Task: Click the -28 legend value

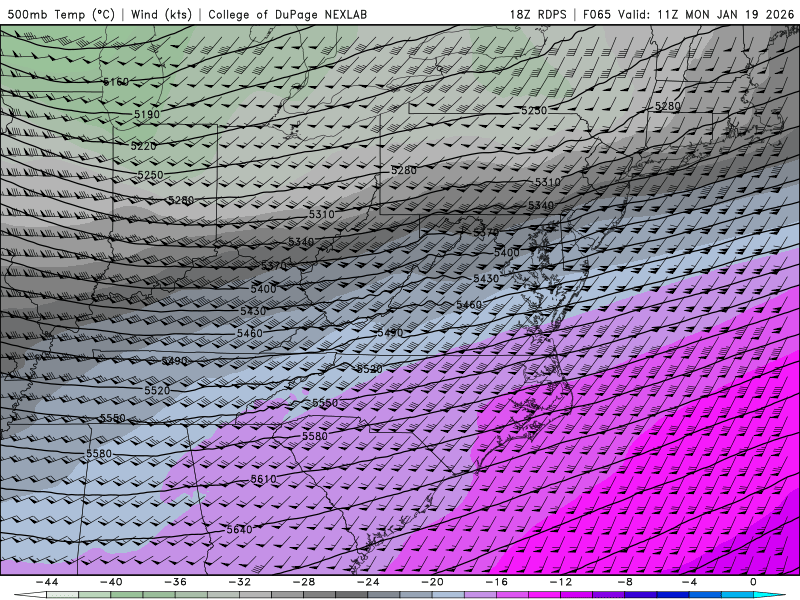Action: click(x=304, y=582)
